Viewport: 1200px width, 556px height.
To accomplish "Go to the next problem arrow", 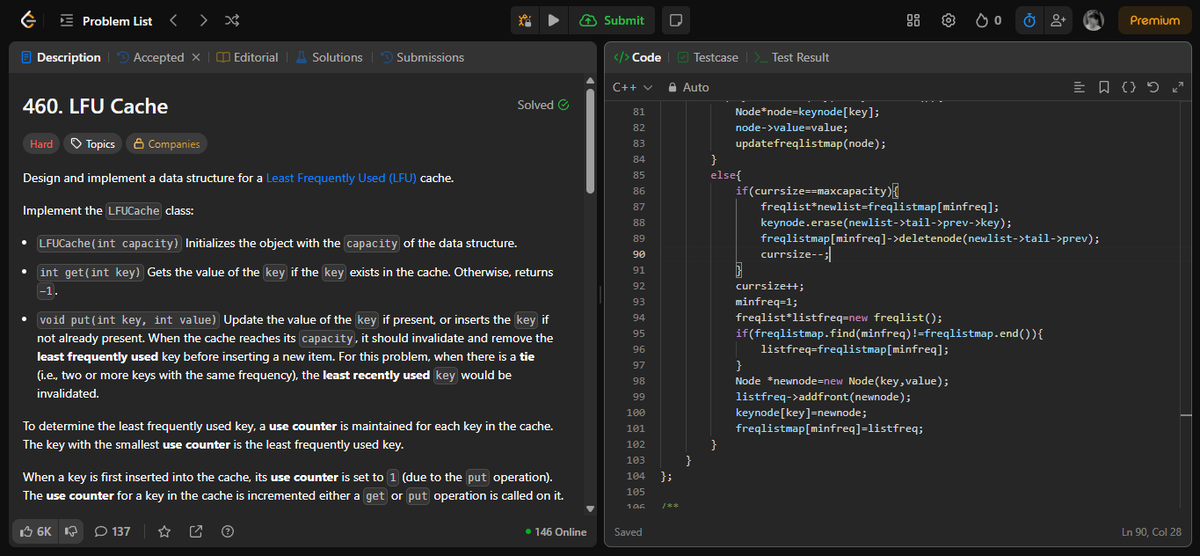I will [x=204, y=20].
